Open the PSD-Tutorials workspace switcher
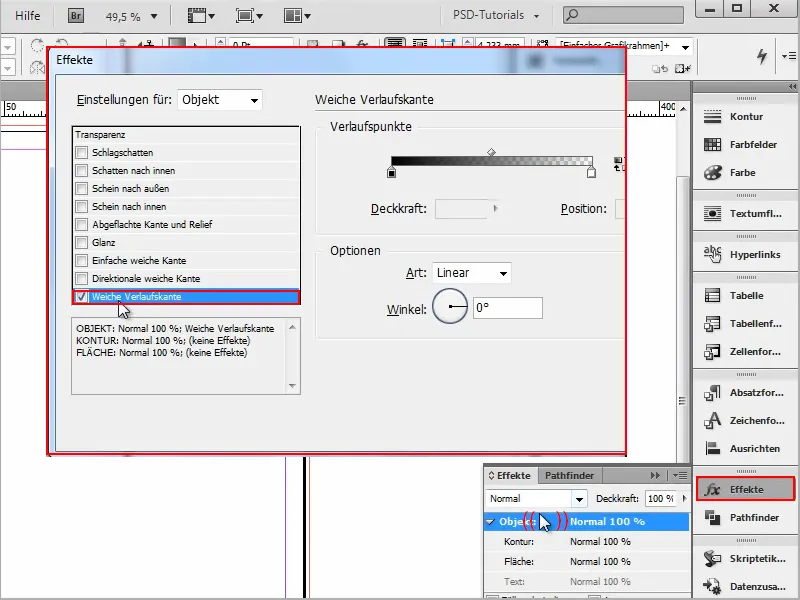800x600 pixels. (495, 15)
